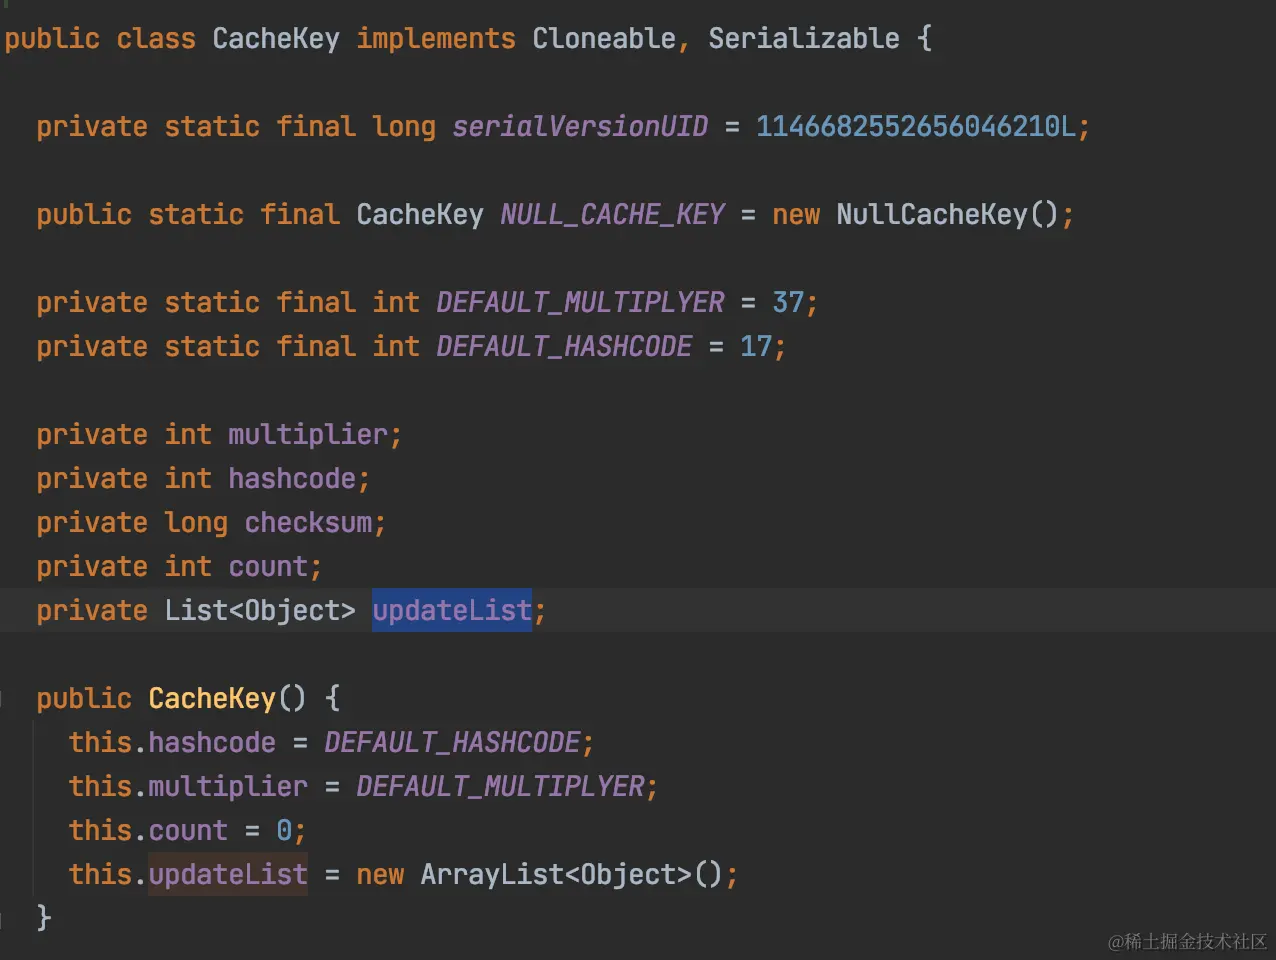Click the 'CacheKey()' constructor name
Screen dimensions: 1276x960
(228, 699)
